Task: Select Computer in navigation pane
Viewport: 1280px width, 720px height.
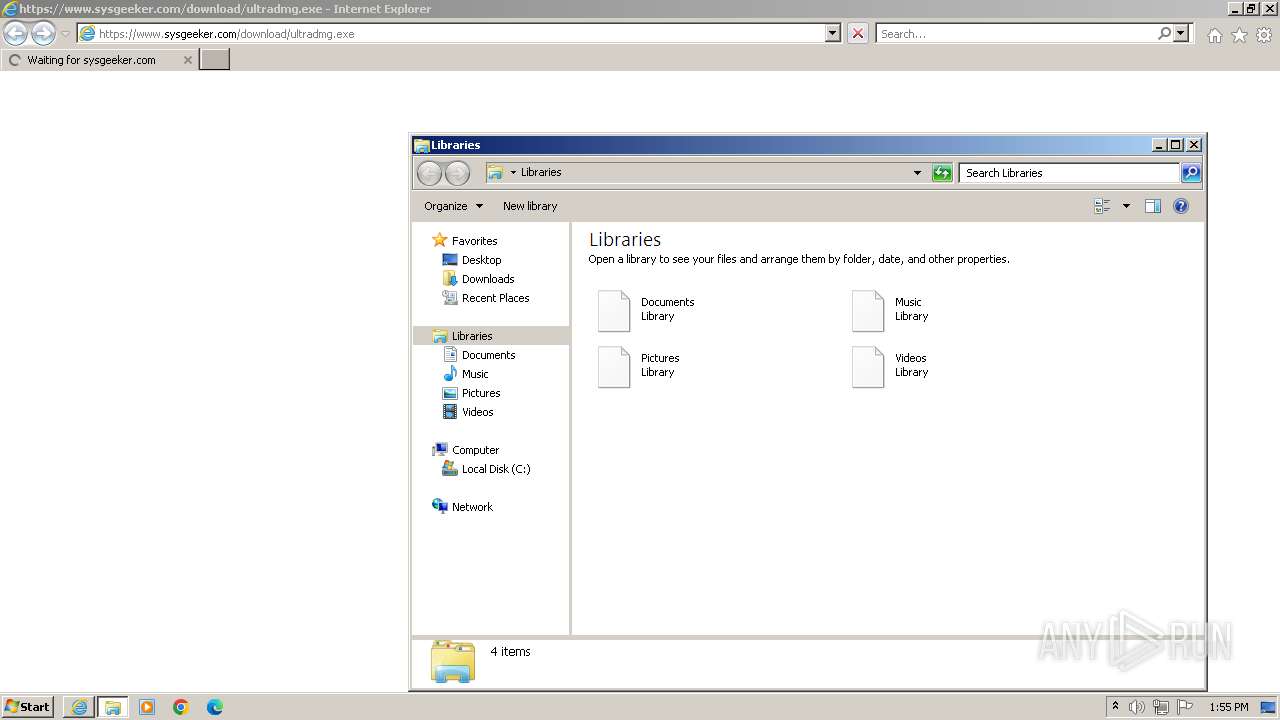Action: pyautogui.click(x=475, y=450)
